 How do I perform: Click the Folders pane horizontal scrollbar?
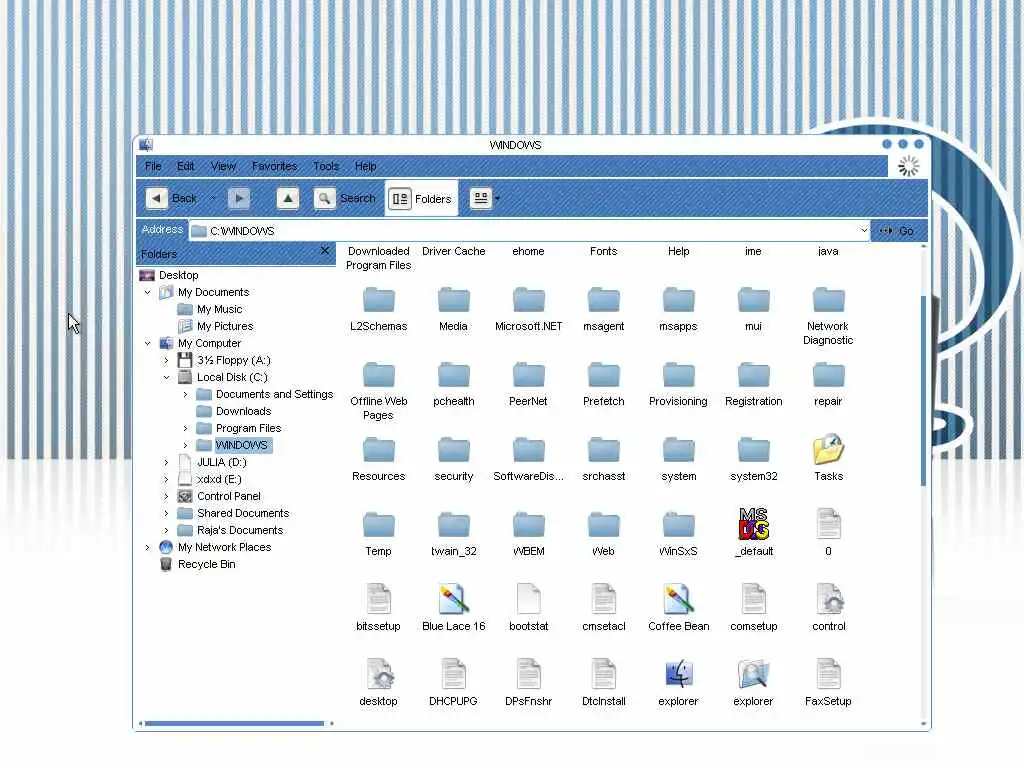pyautogui.click(x=234, y=723)
